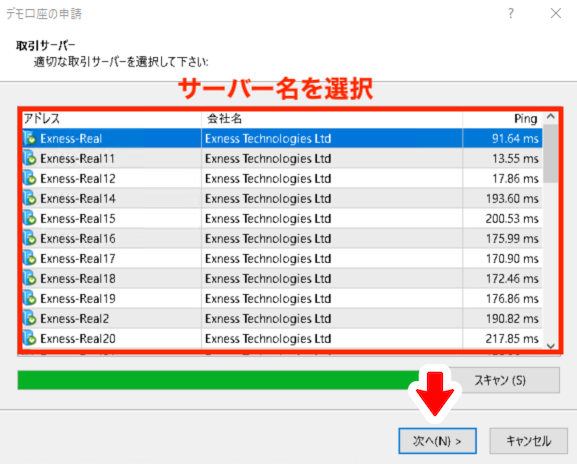Click server icon beside Exness-Real16
The image size is (577, 464).
[x=29, y=238]
